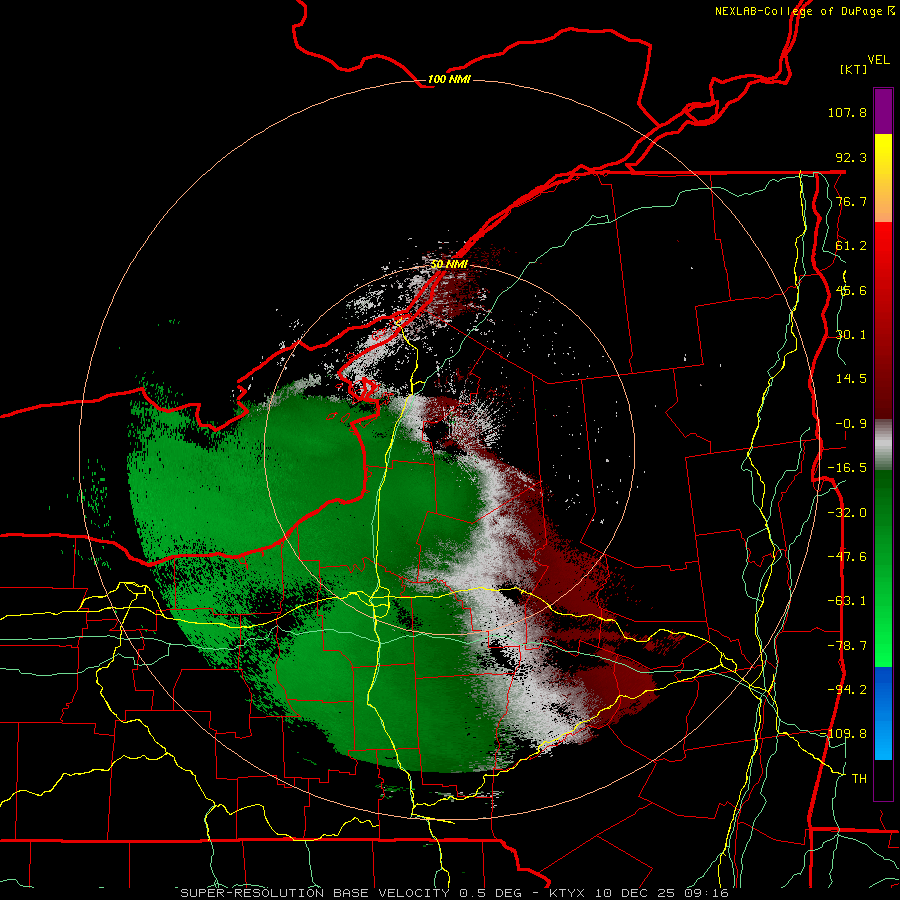Click the VEL legend title

[x=878, y=60]
